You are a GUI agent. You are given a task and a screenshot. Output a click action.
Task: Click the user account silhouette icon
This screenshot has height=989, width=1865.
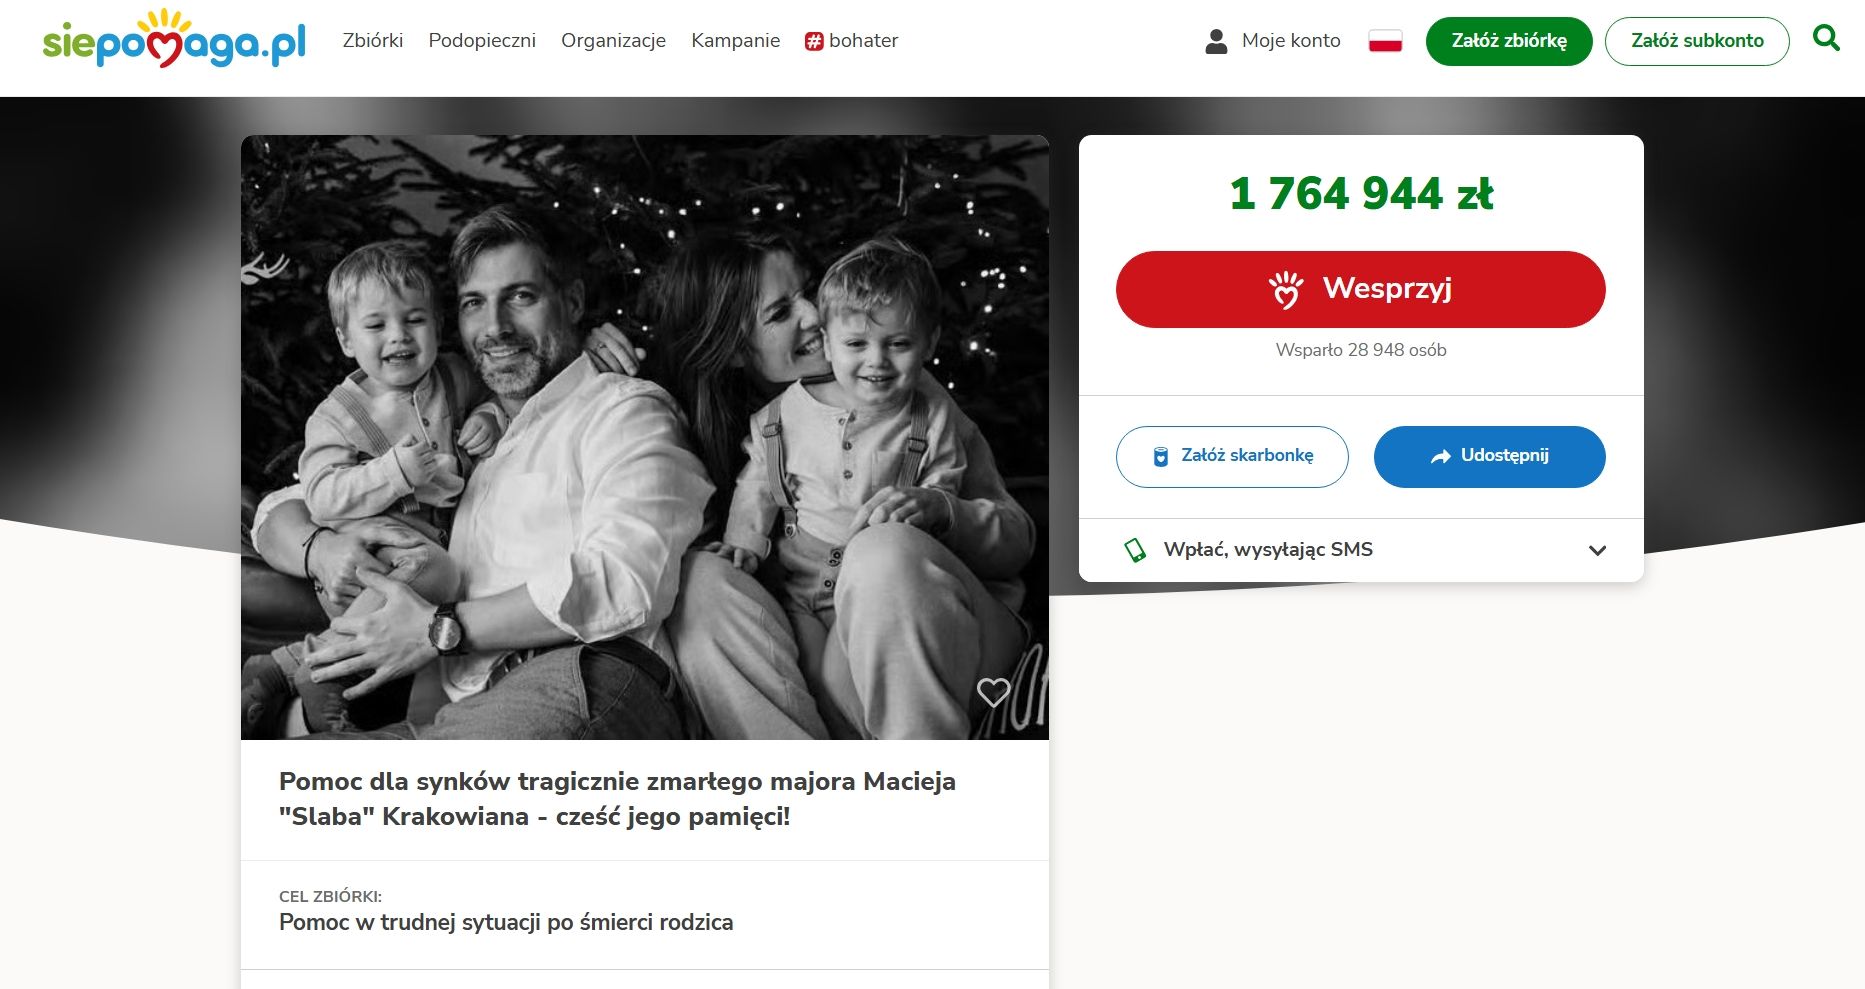click(1216, 41)
